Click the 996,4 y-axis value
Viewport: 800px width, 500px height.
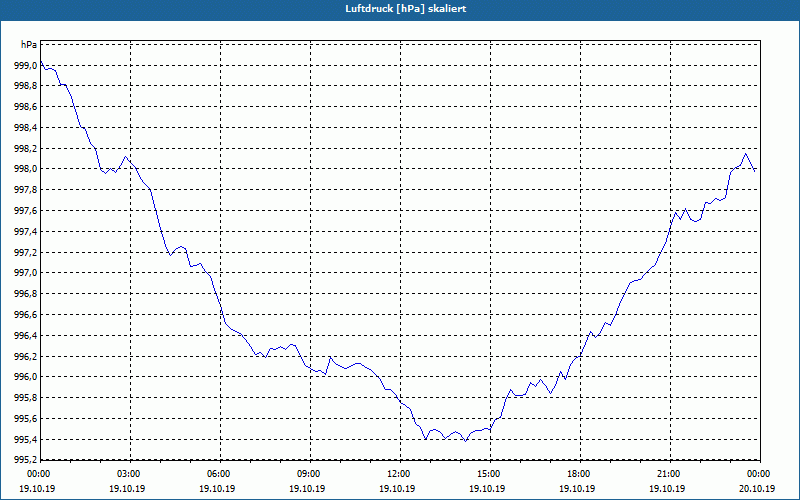[25, 336]
